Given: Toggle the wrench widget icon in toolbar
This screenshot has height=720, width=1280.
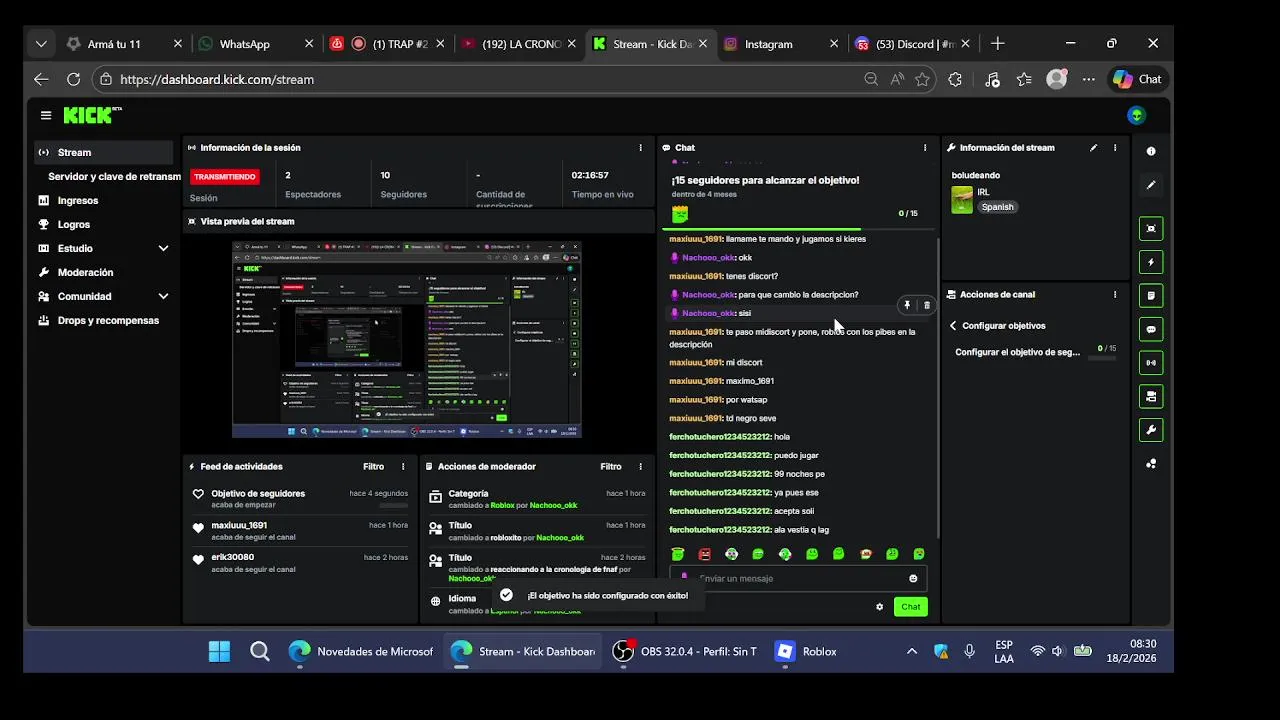Looking at the screenshot, I should coord(1151,430).
